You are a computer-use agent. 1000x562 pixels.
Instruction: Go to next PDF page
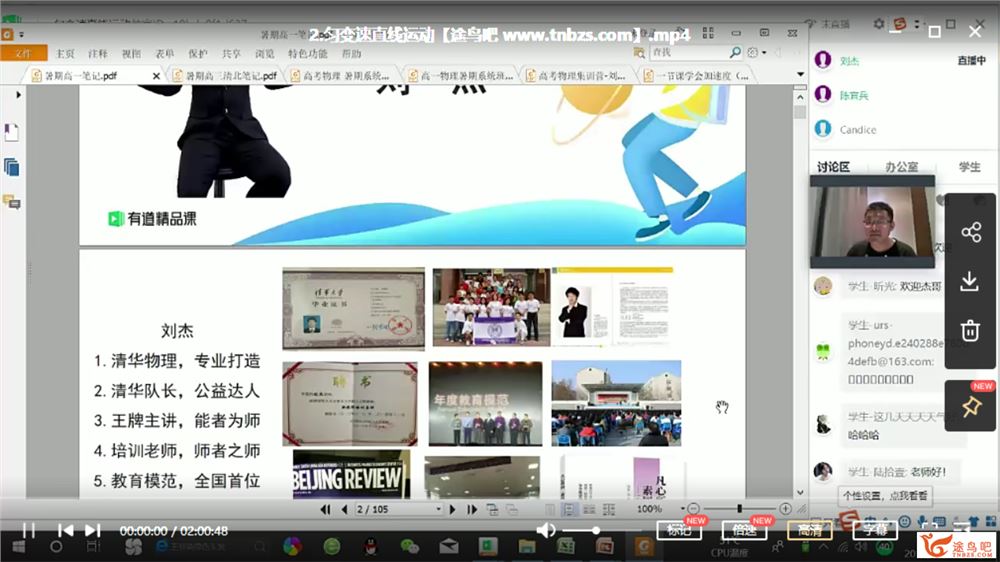(x=453, y=509)
